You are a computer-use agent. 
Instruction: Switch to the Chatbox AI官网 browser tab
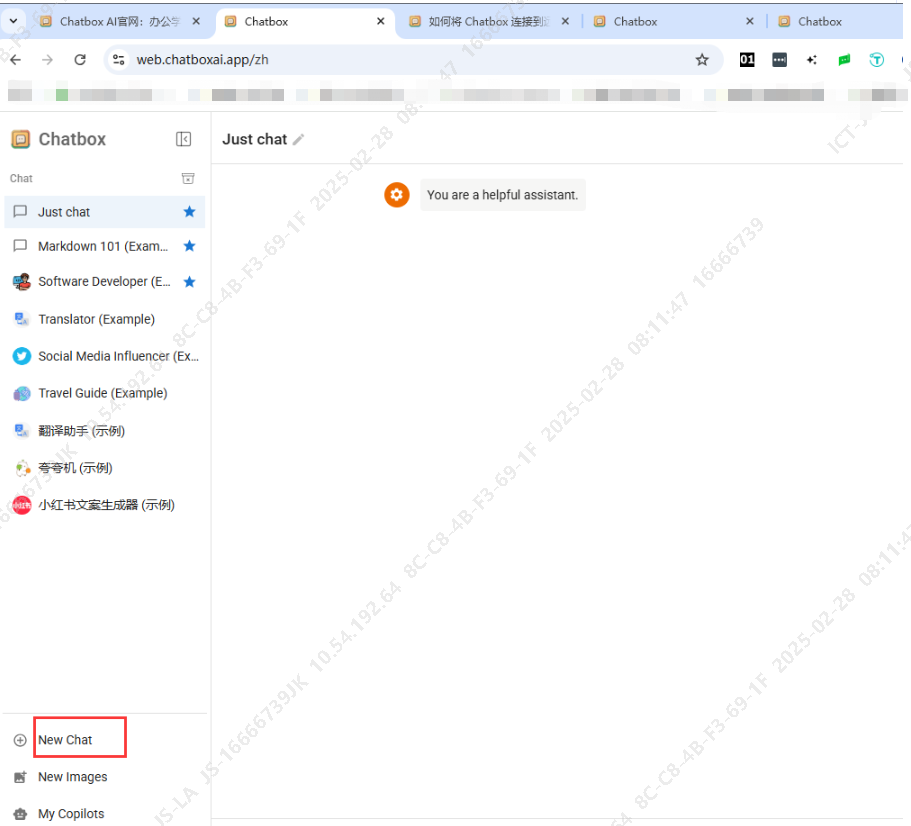coord(121,21)
